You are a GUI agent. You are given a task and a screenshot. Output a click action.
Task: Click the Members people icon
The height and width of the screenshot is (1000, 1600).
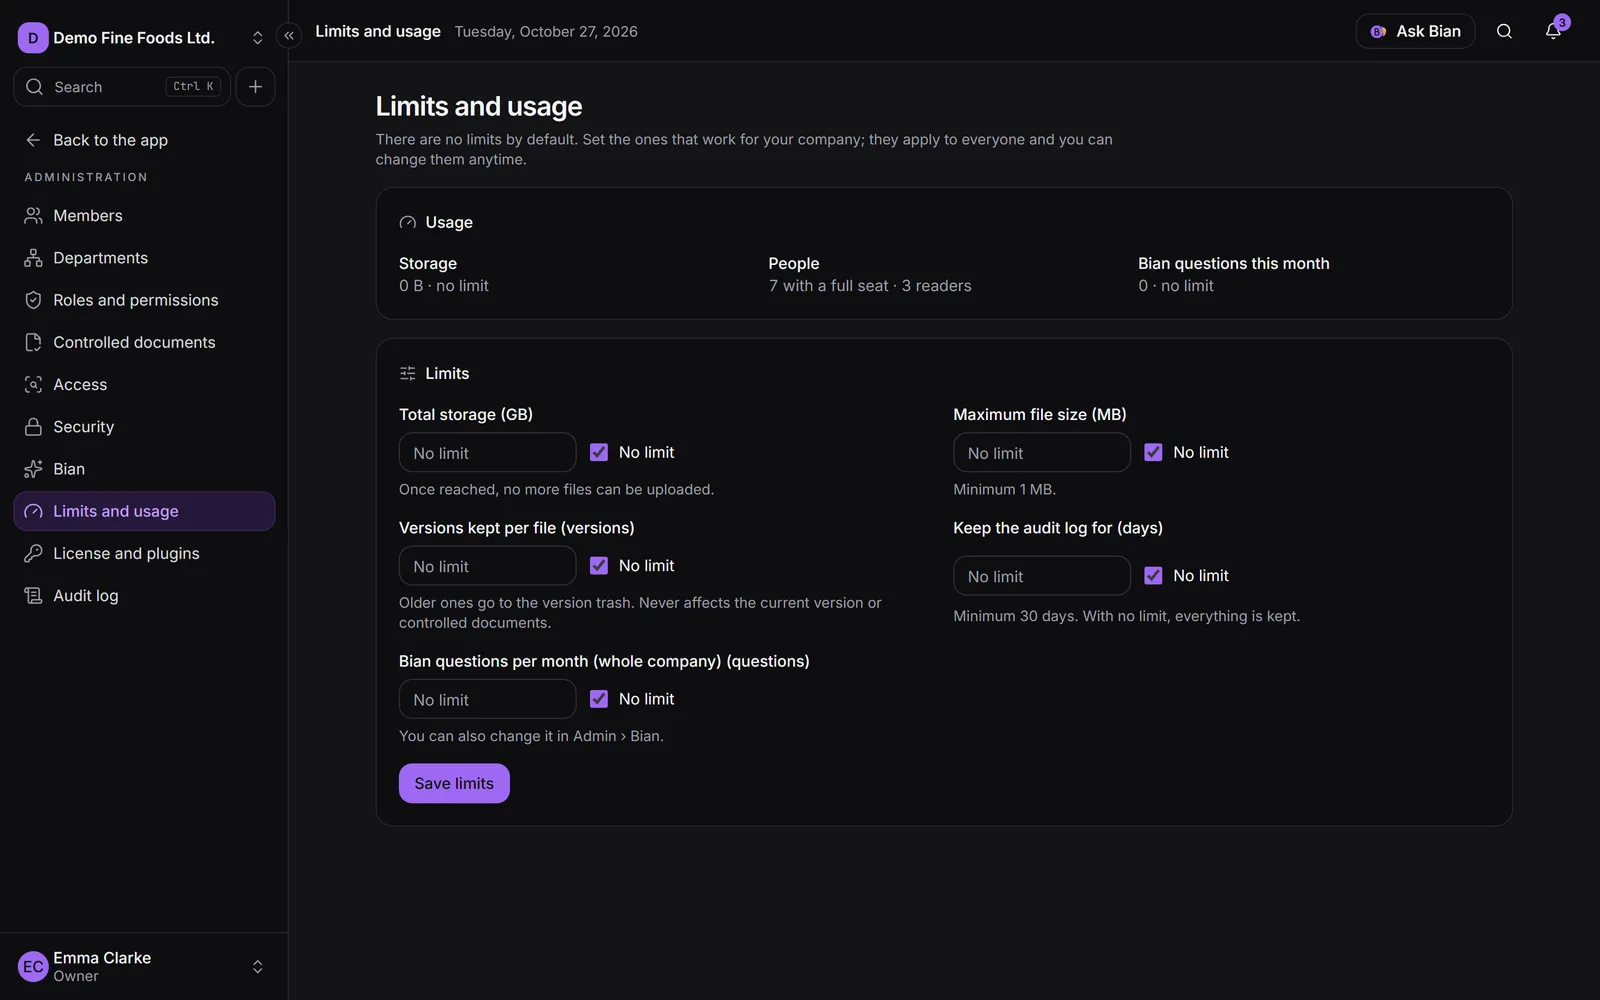33,216
